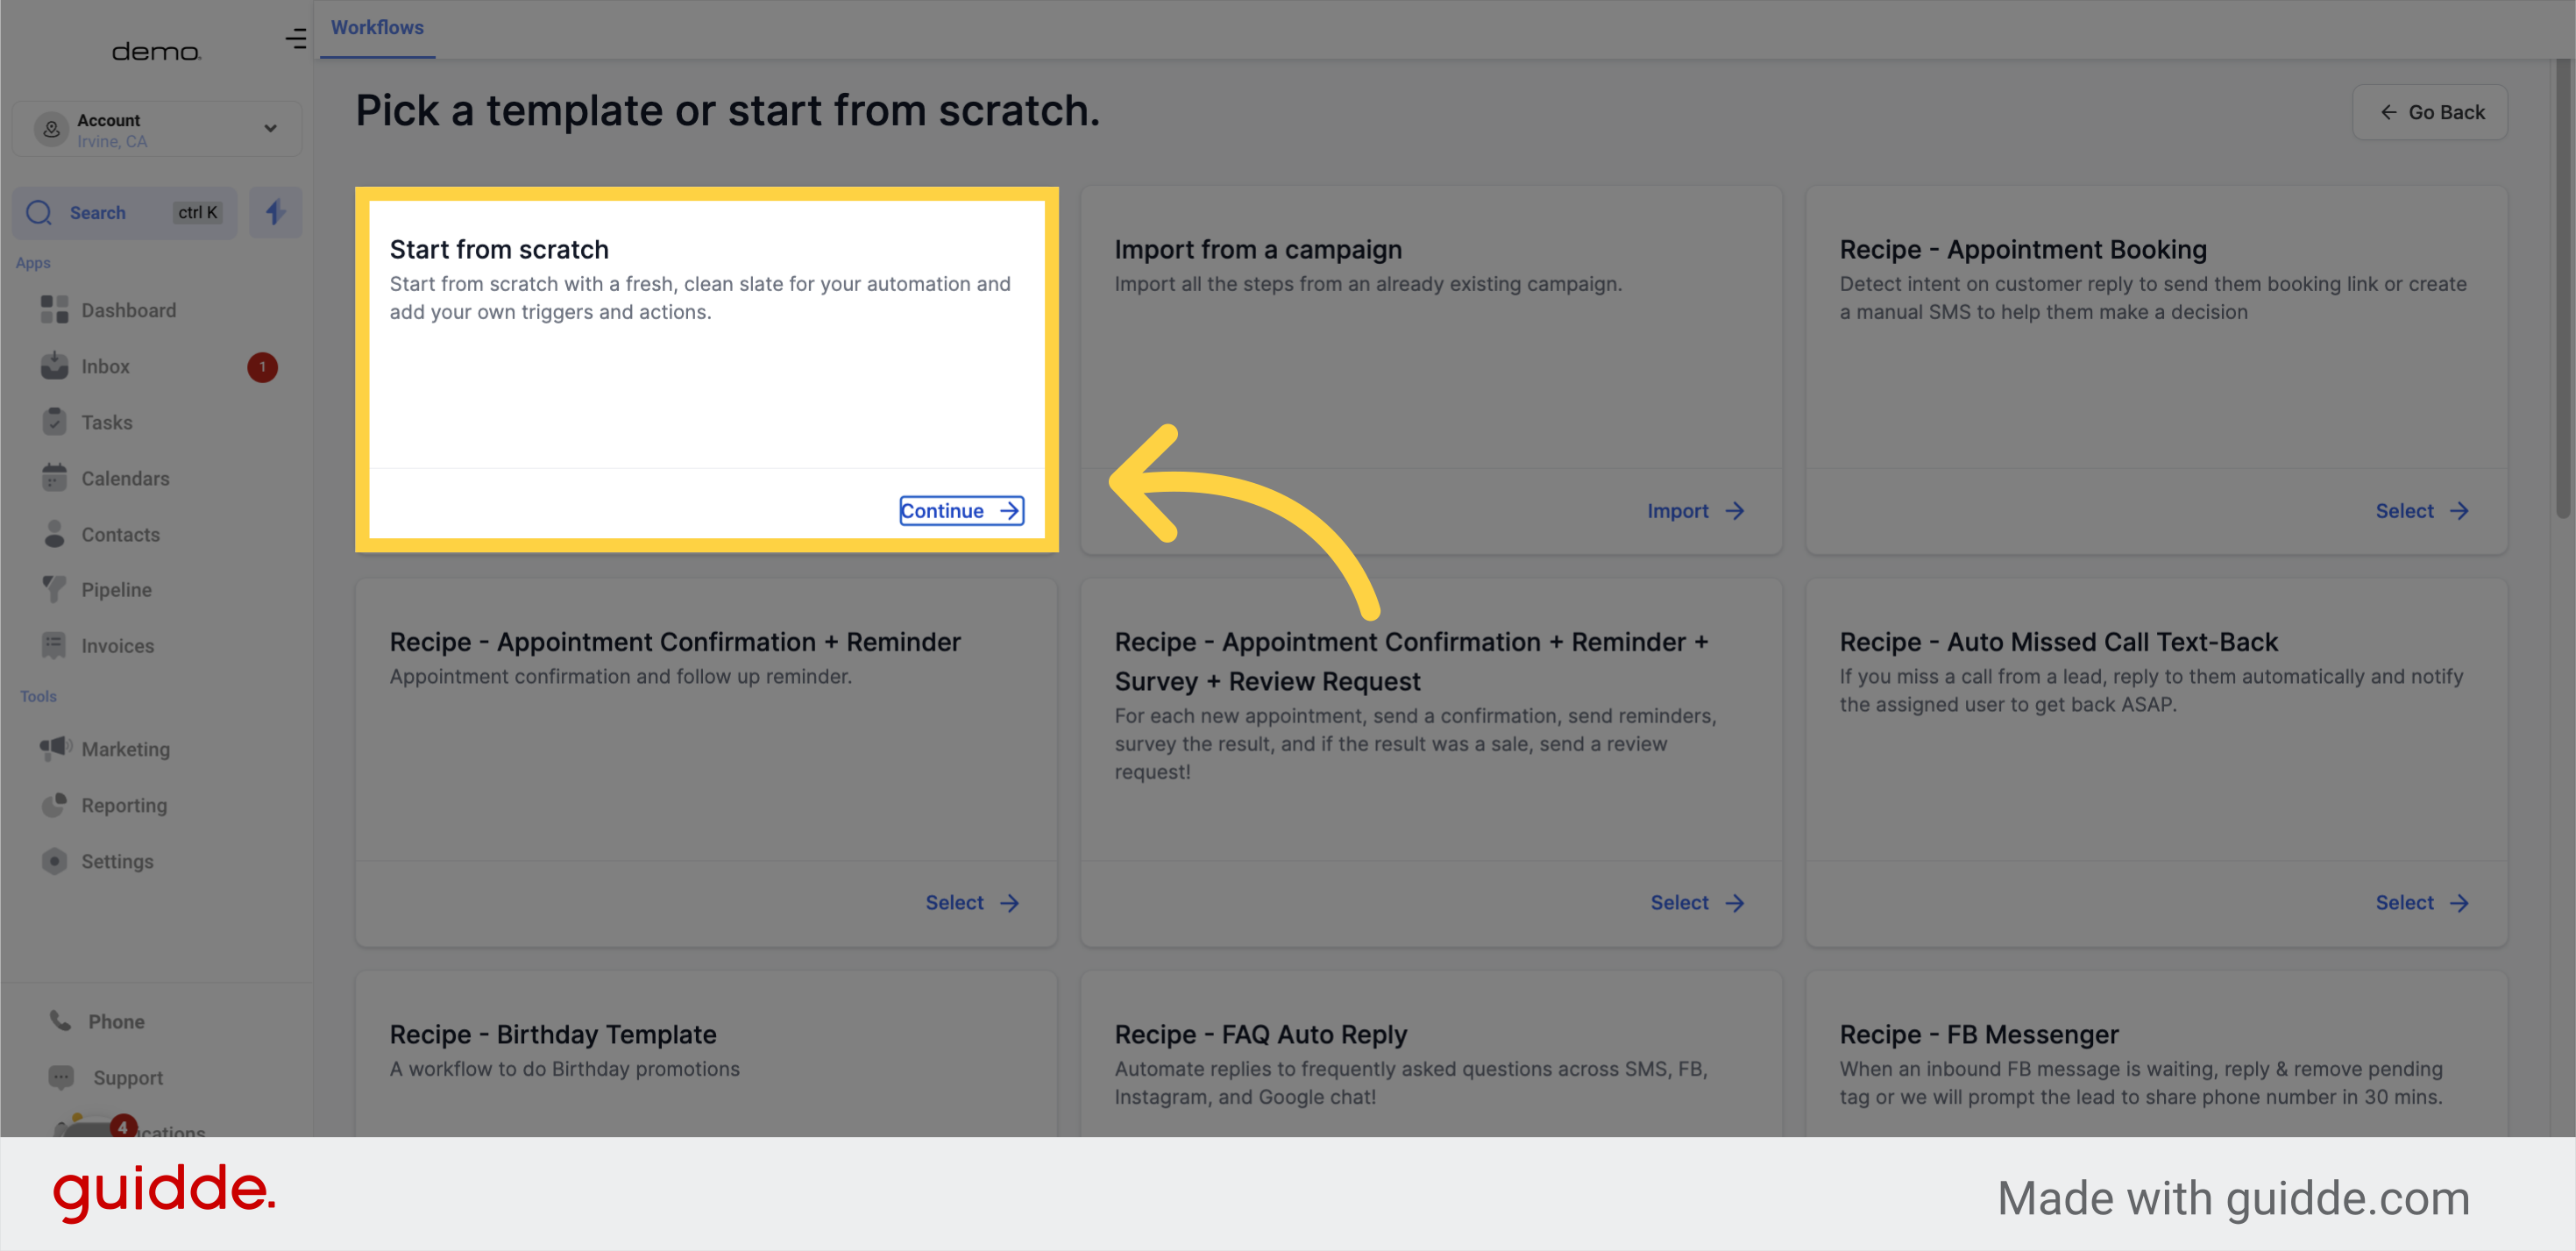
Task: Open Invoices
Action: click(117, 645)
